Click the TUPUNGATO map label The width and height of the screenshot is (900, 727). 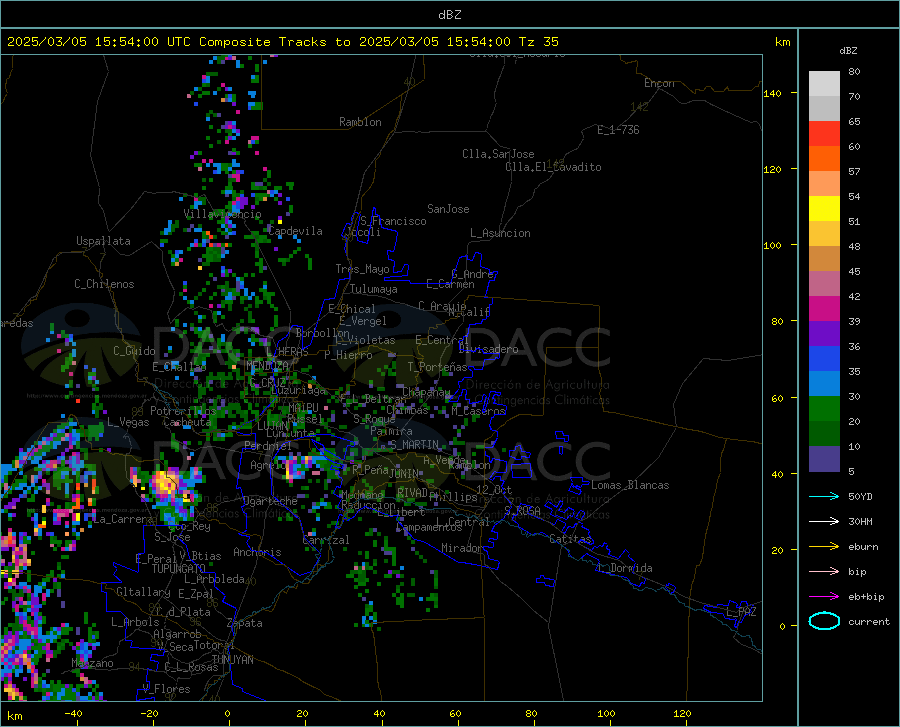(179, 569)
